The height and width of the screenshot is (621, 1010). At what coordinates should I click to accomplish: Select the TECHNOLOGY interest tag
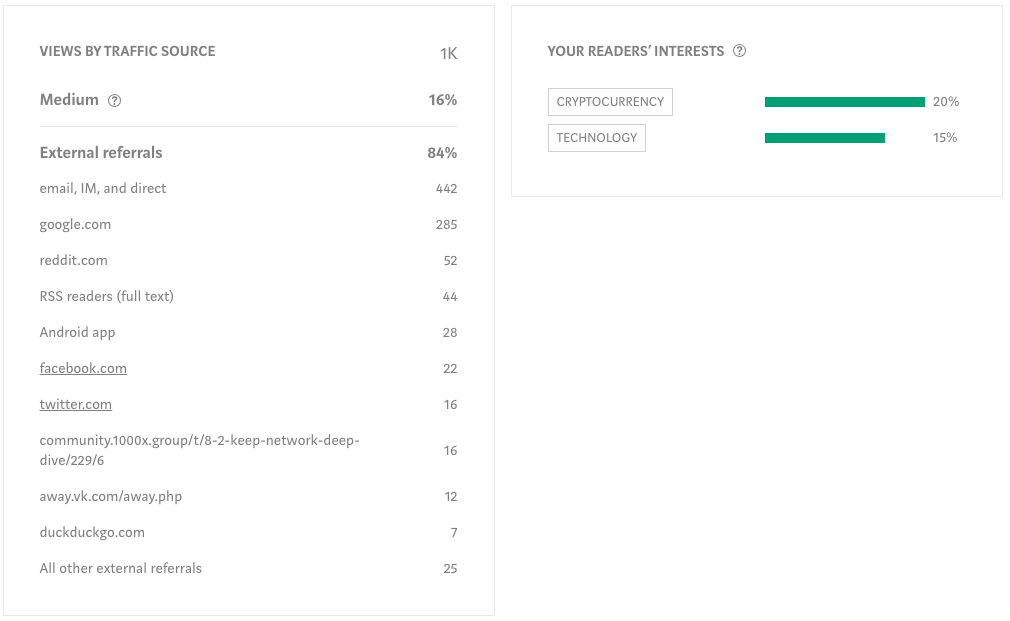[x=596, y=138]
